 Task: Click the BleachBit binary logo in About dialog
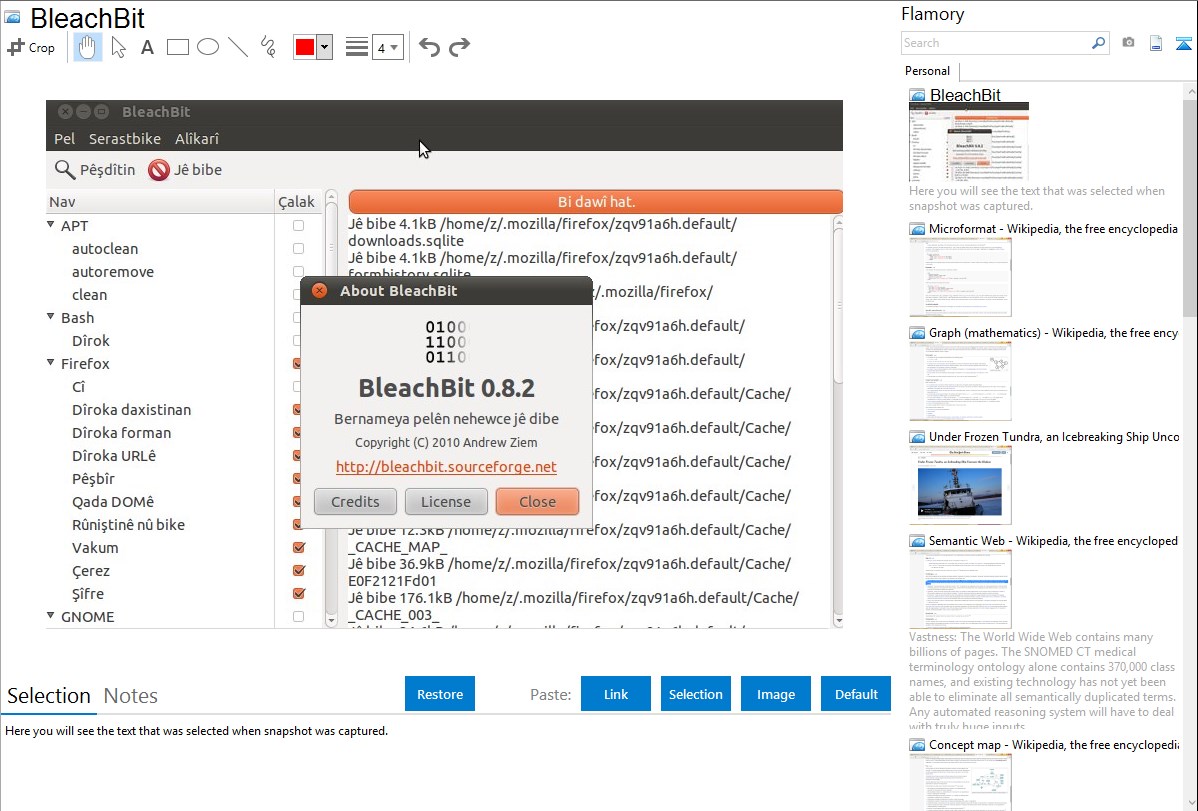[x=445, y=342]
